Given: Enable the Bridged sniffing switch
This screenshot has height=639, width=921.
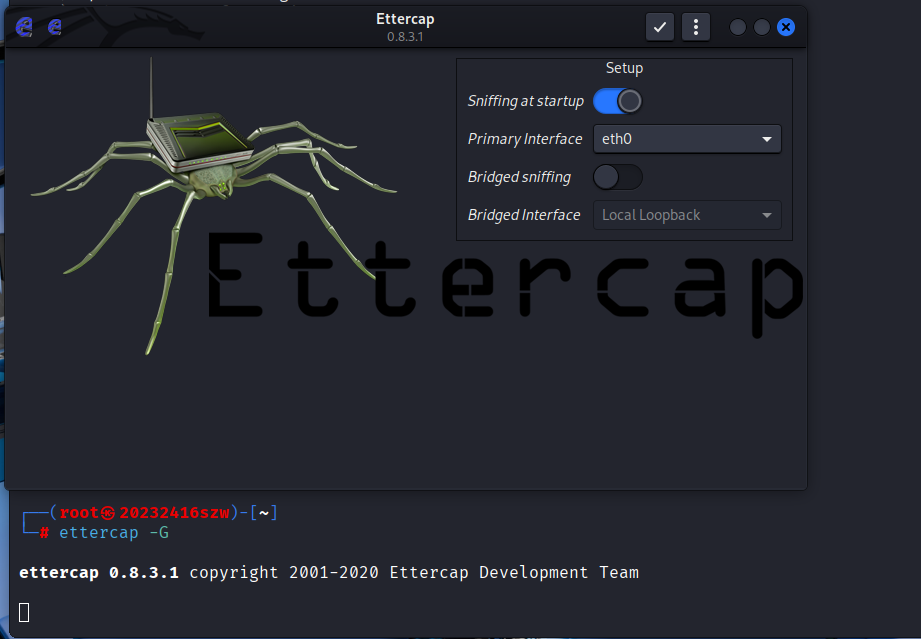Looking at the screenshot, I should tap(617, 177).
